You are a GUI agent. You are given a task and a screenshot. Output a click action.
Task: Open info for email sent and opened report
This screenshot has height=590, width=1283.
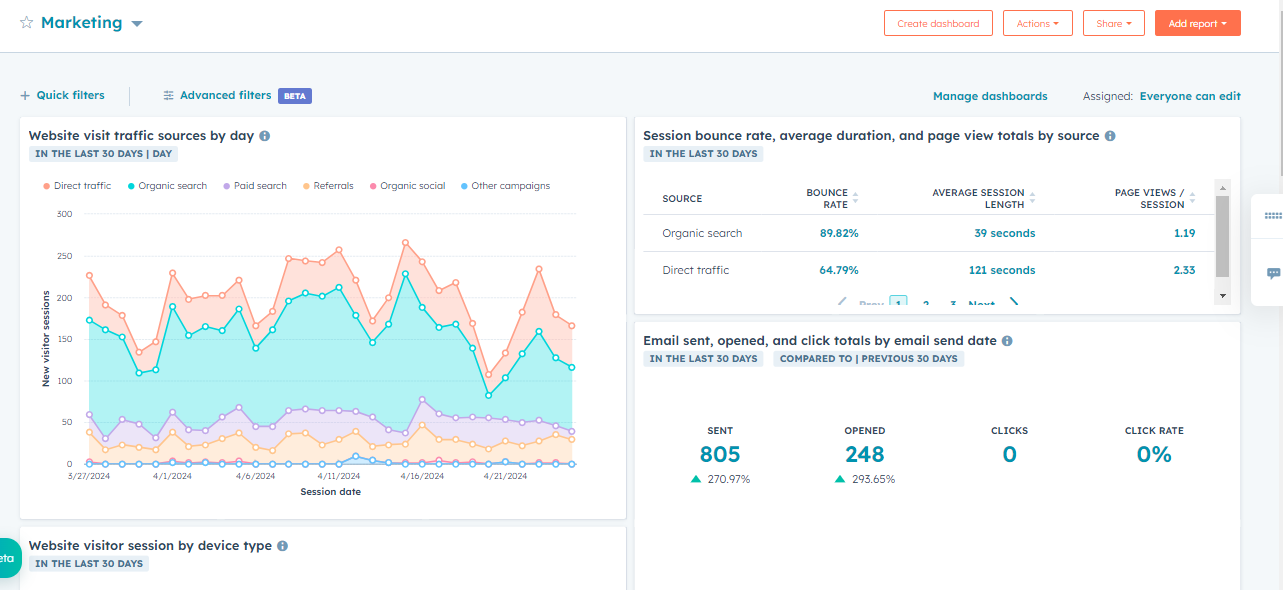pyautogui.click(x=1007, y=340)
